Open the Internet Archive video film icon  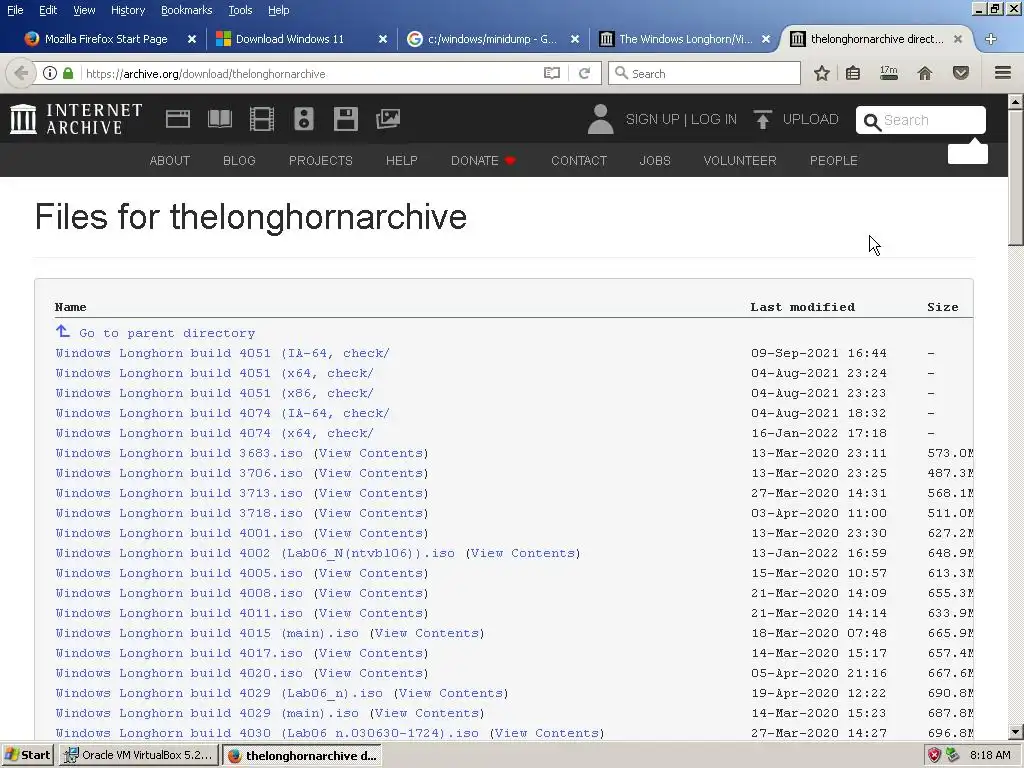pos(261,119)
